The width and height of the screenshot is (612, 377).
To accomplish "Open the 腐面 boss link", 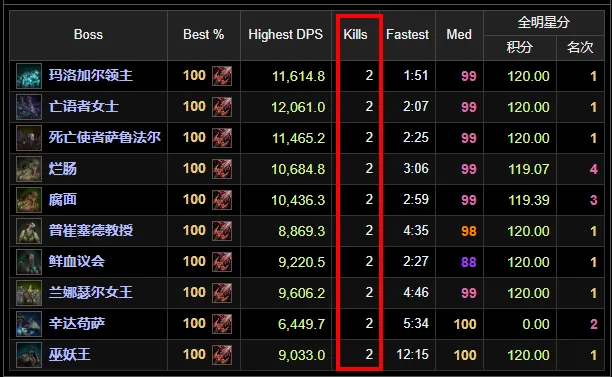I will click(x=62, y=199).
